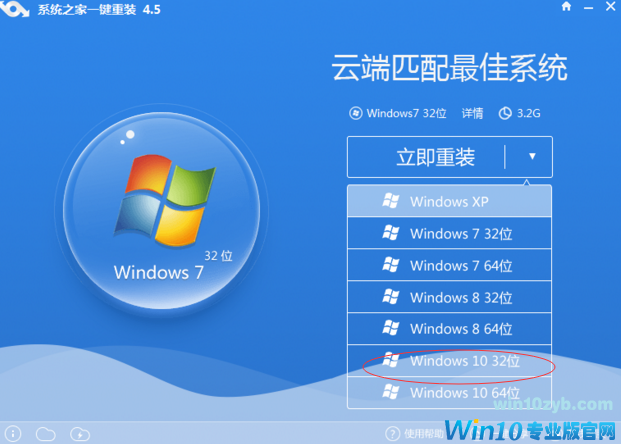Click the home icon in the title bar
This screenshot has height=444, width=621.
(566, 6)
